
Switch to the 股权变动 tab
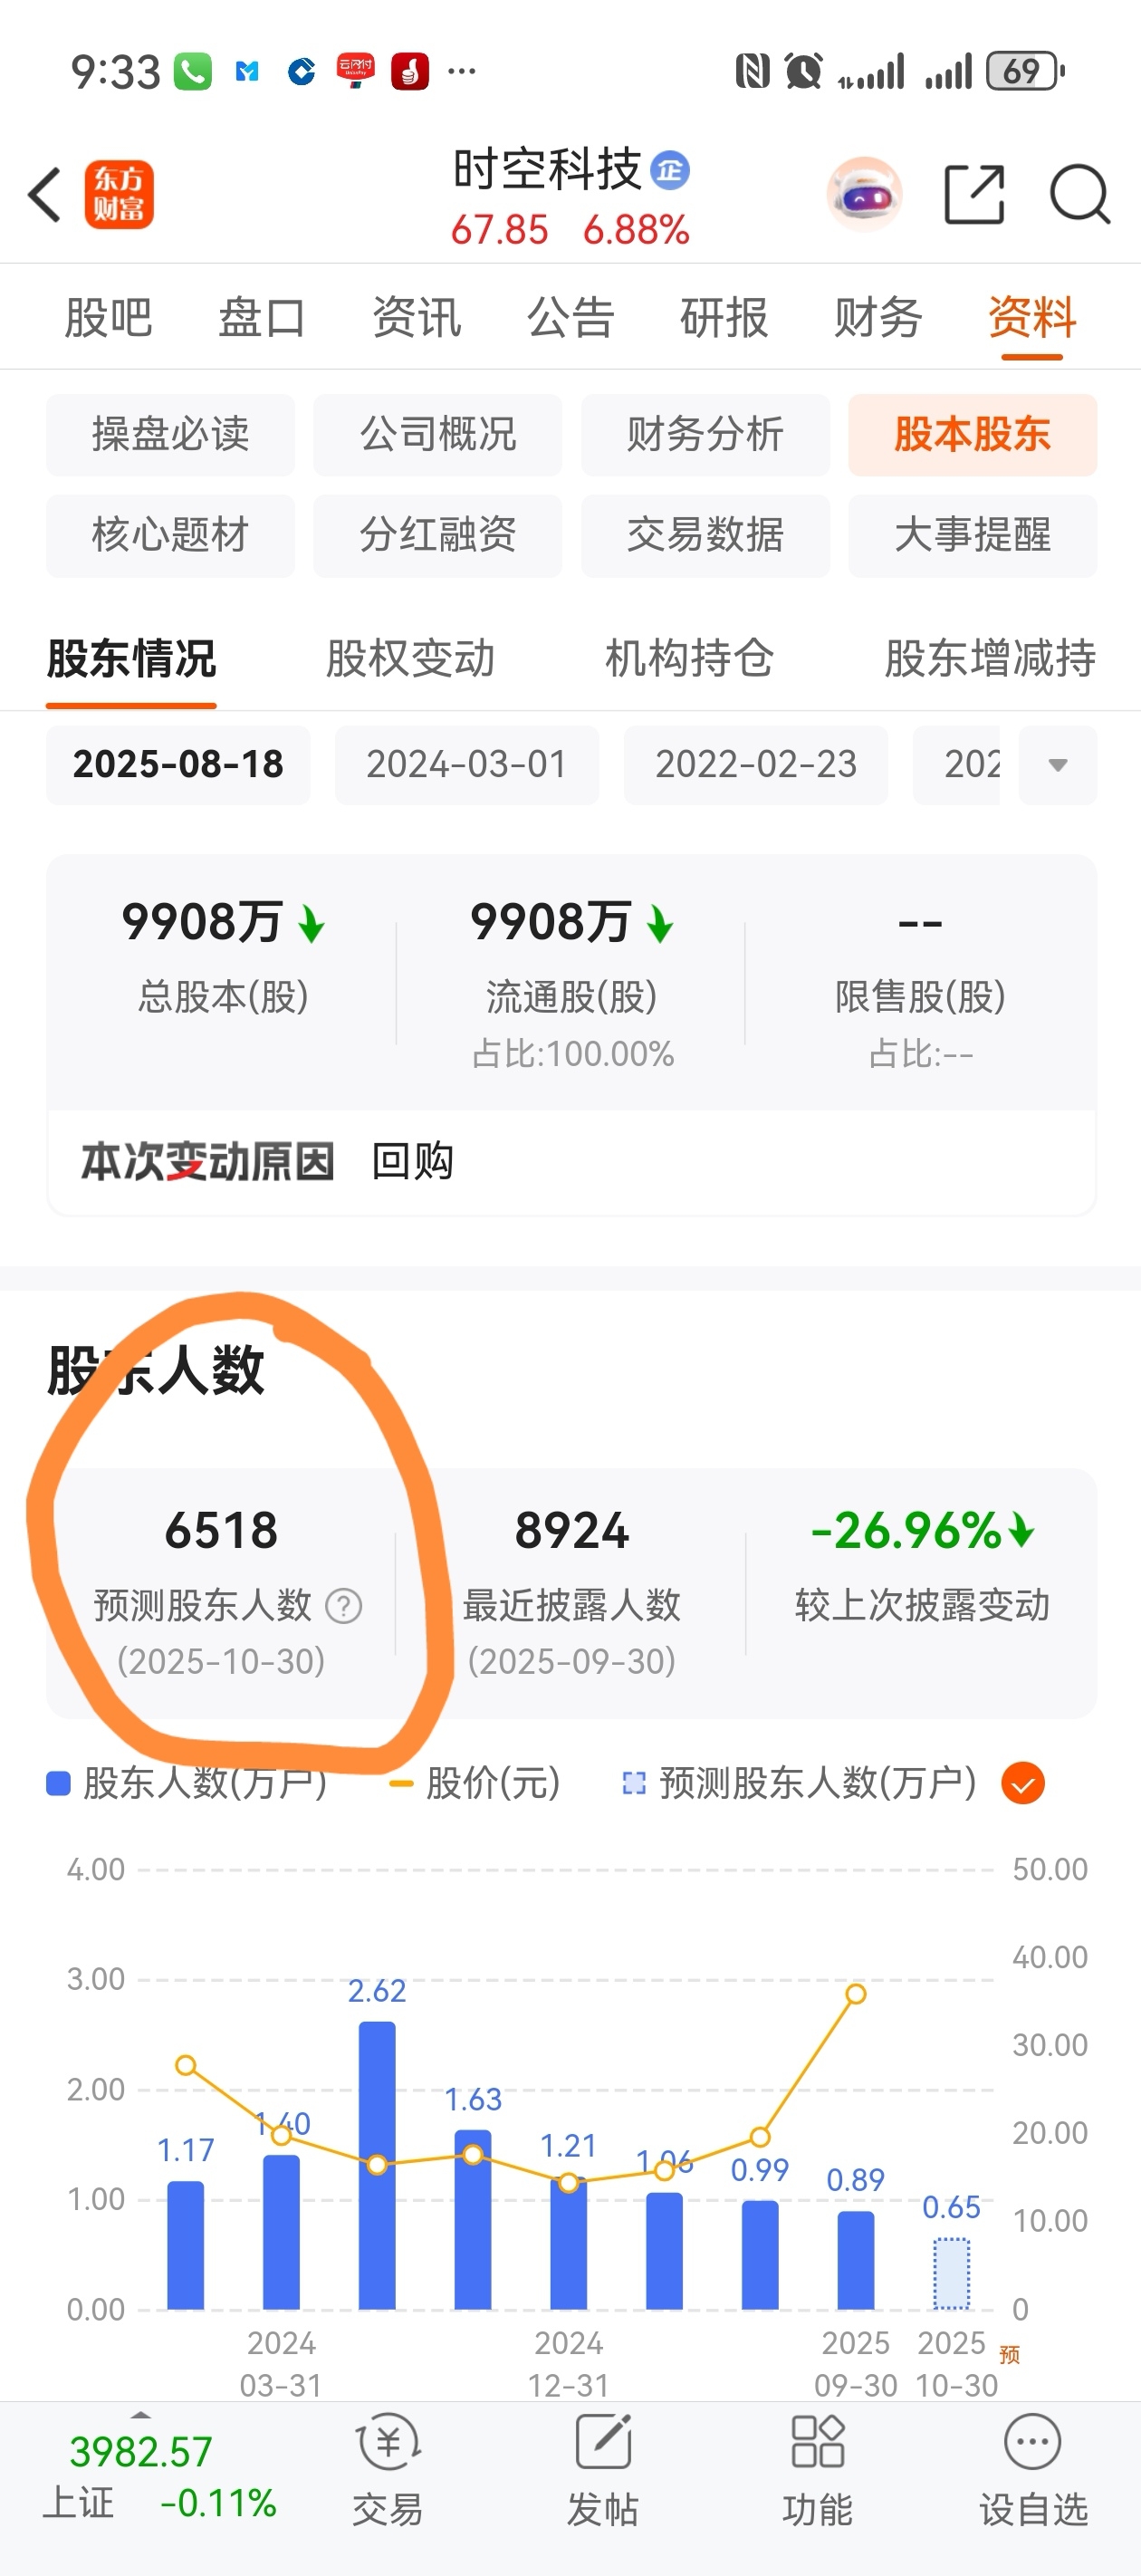(411, 659)
